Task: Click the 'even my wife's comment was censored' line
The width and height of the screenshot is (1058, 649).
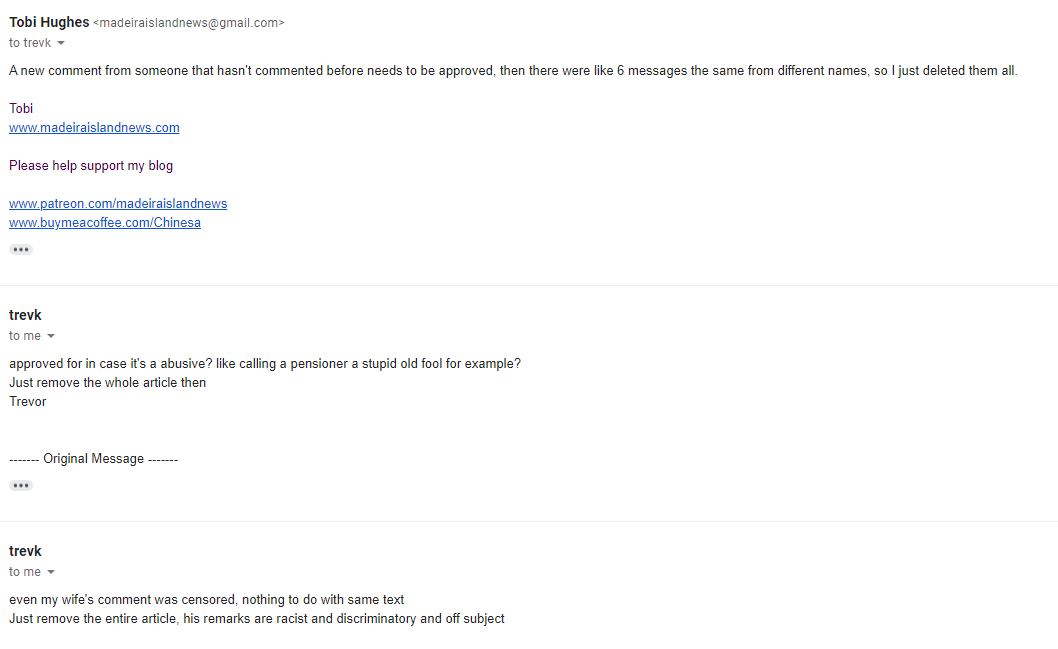Action: 206,599
